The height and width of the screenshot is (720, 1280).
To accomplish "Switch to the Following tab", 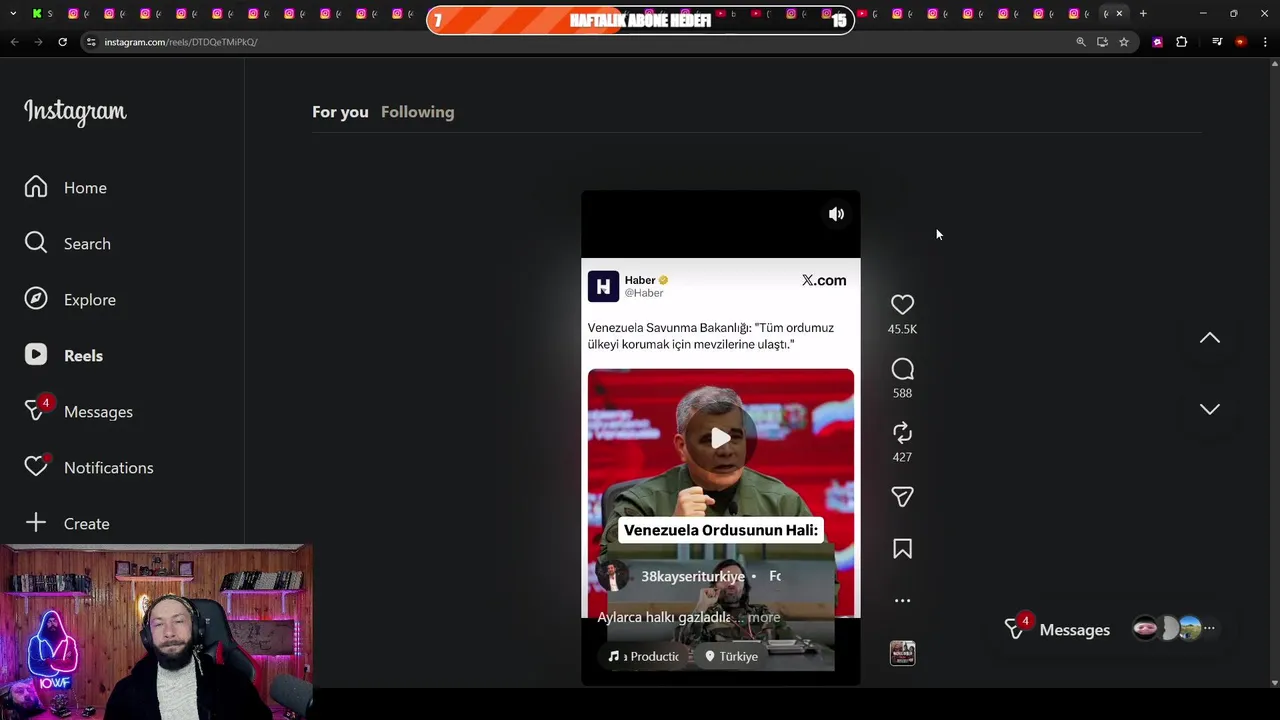I will [417, 112].
